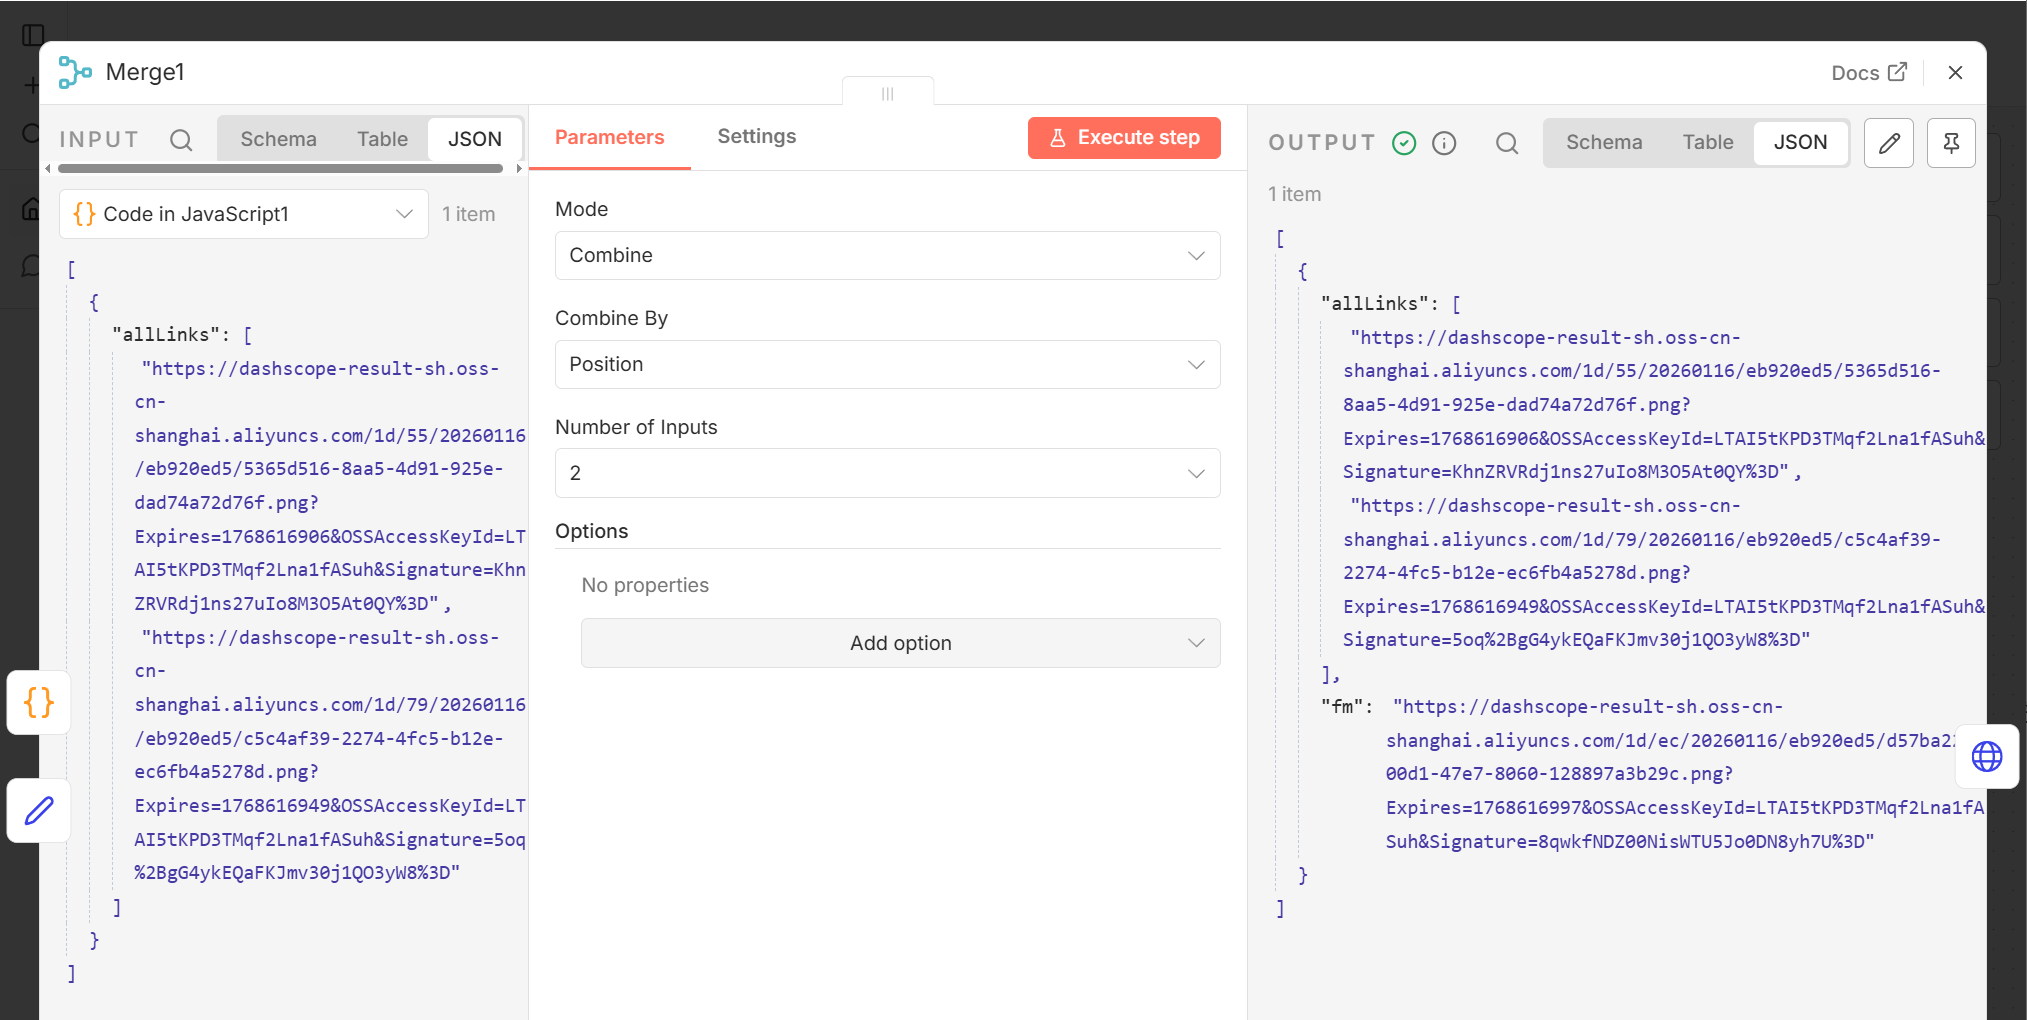This screenshot has height=1020, width=2027.
Task: Click the input 1 item count
Action: point(468,214)
